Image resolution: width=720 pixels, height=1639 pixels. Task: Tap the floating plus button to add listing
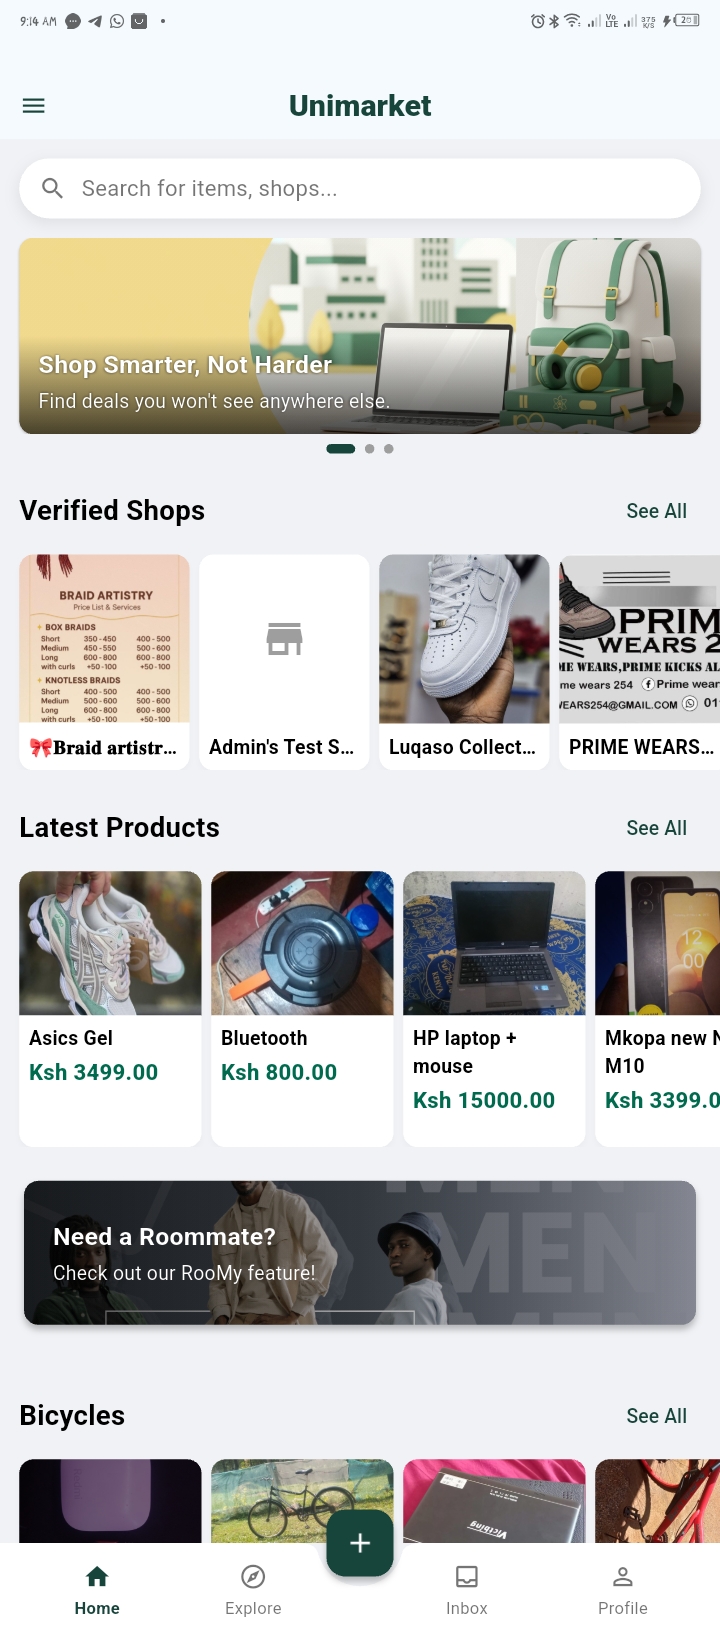[359, 1543]
